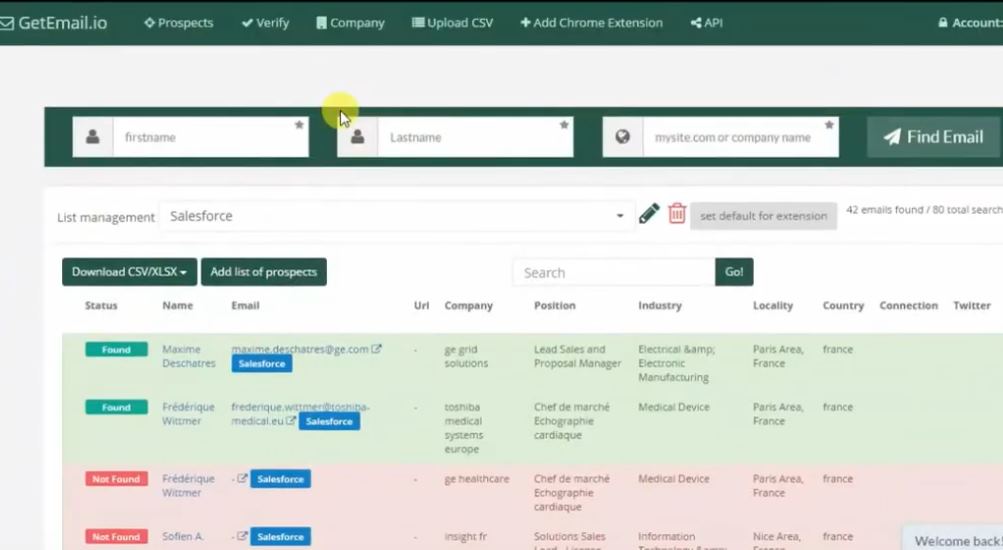Click the Name column header

click(177, 306)
